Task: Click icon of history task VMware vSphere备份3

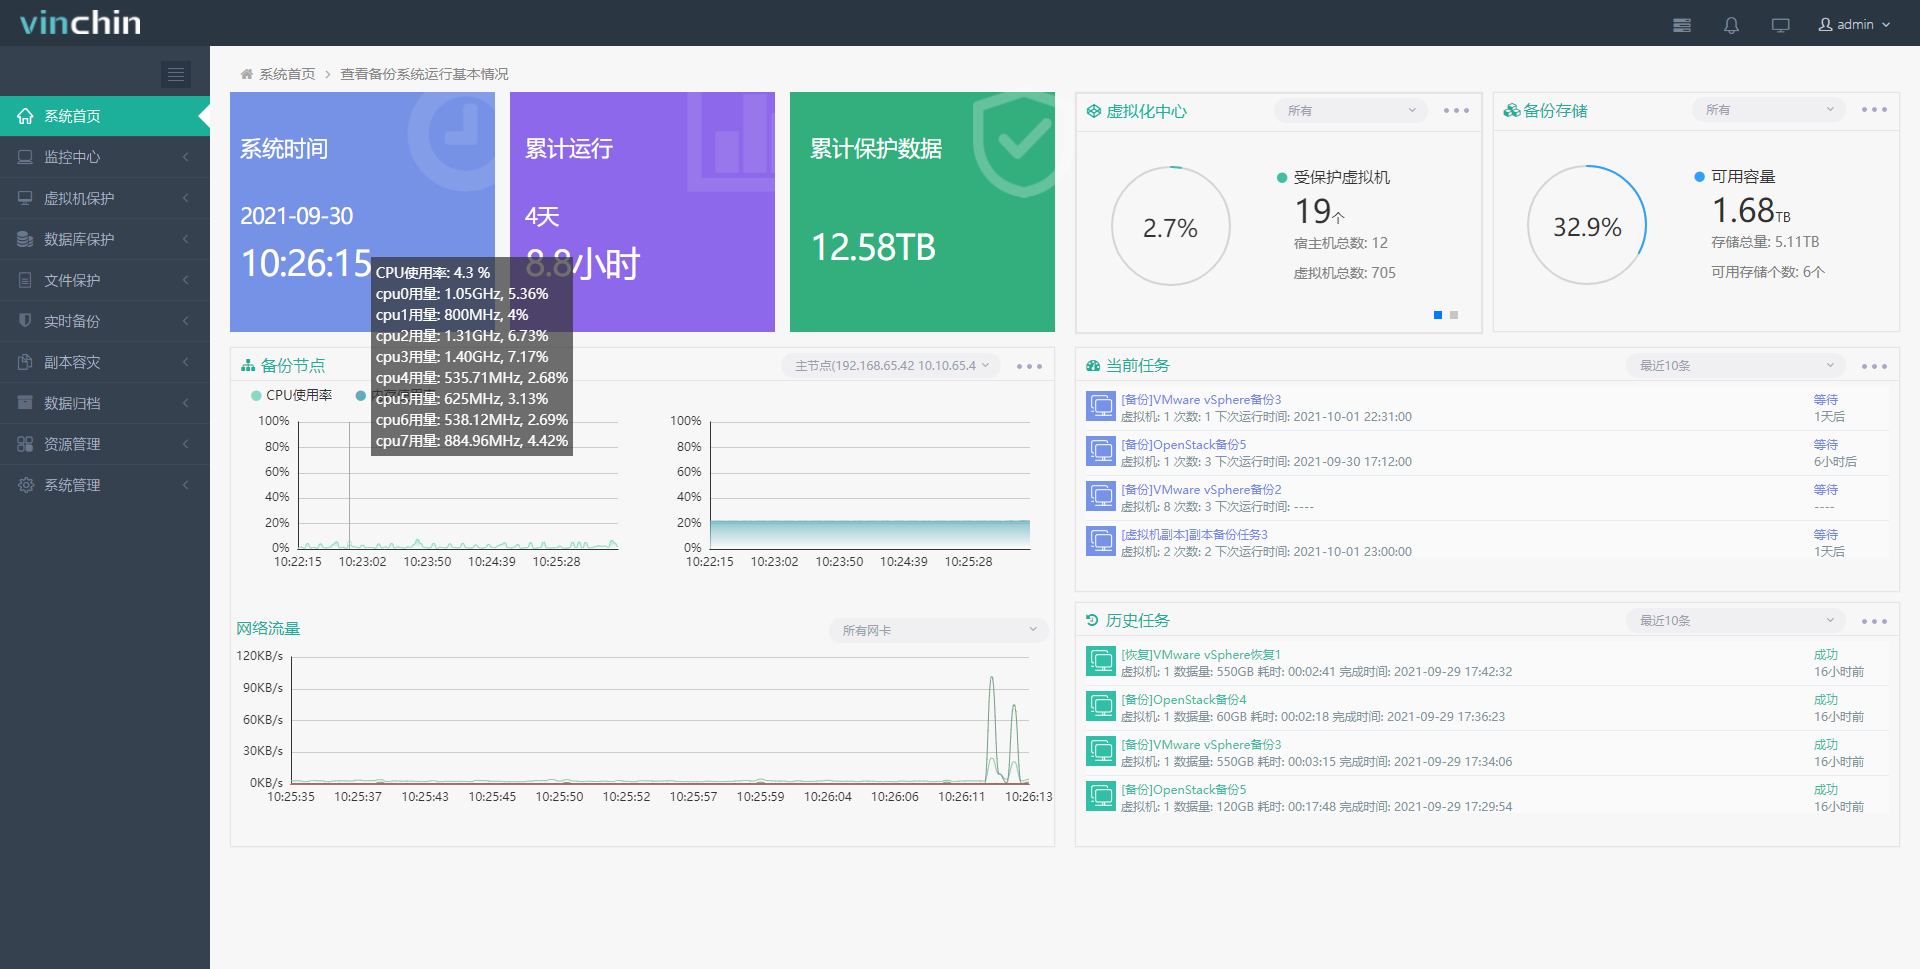Action: (1101, 751)
